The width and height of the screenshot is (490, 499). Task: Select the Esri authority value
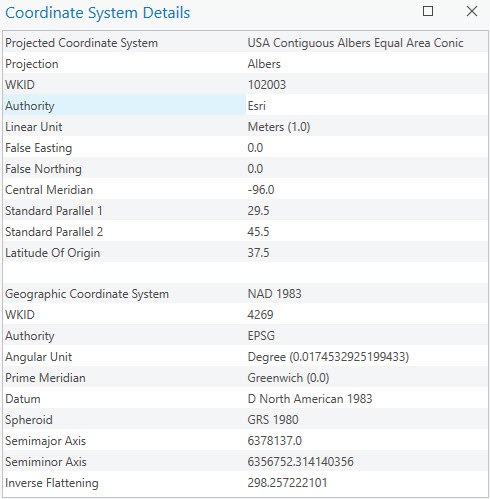pyautogui.click(x=256, y=106)
